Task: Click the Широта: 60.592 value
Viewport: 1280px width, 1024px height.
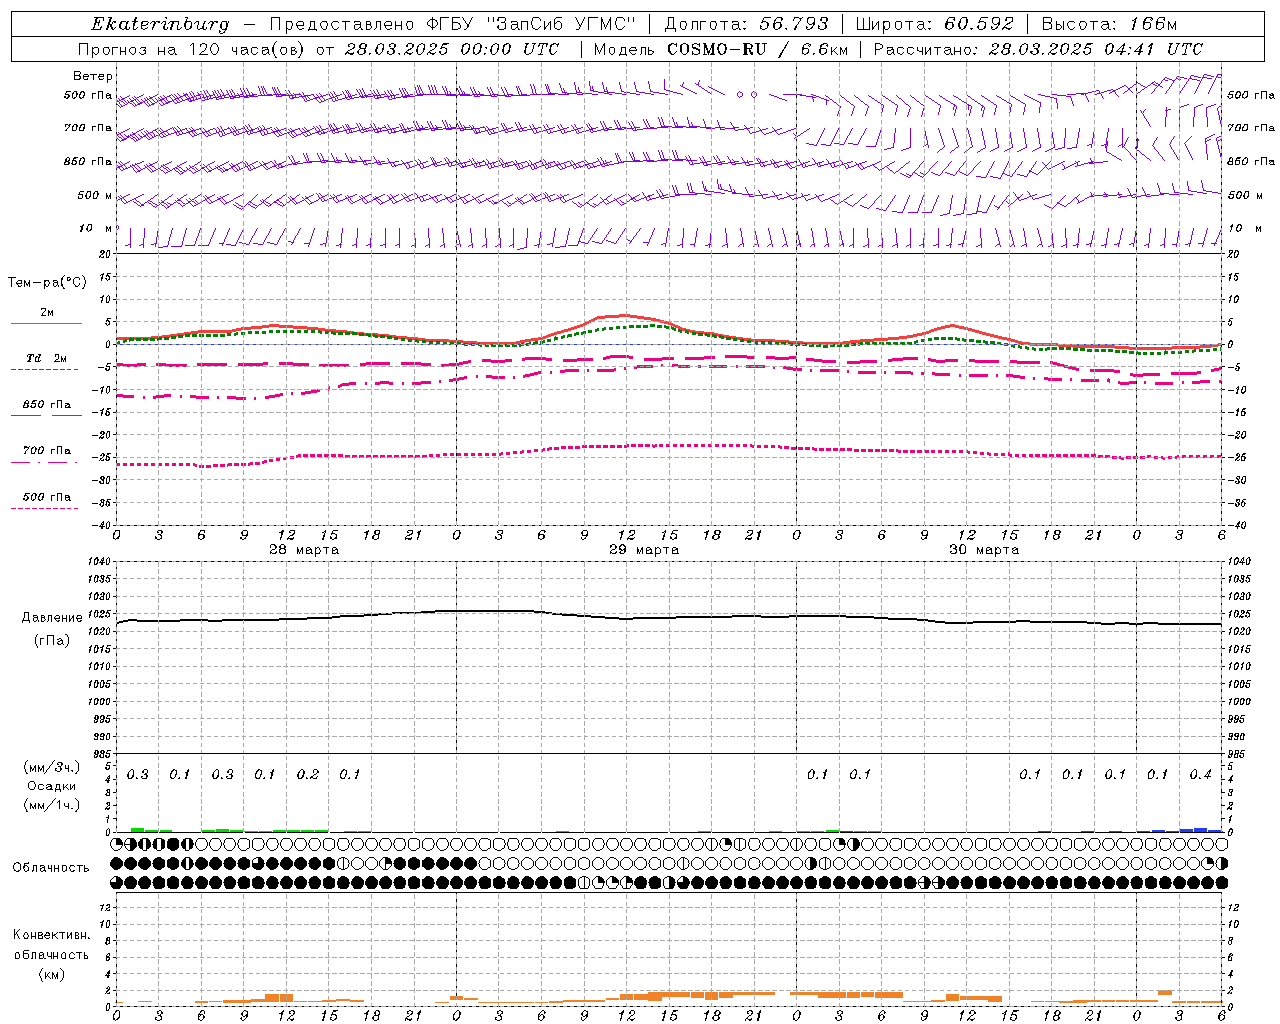Action: coord(934,24)
